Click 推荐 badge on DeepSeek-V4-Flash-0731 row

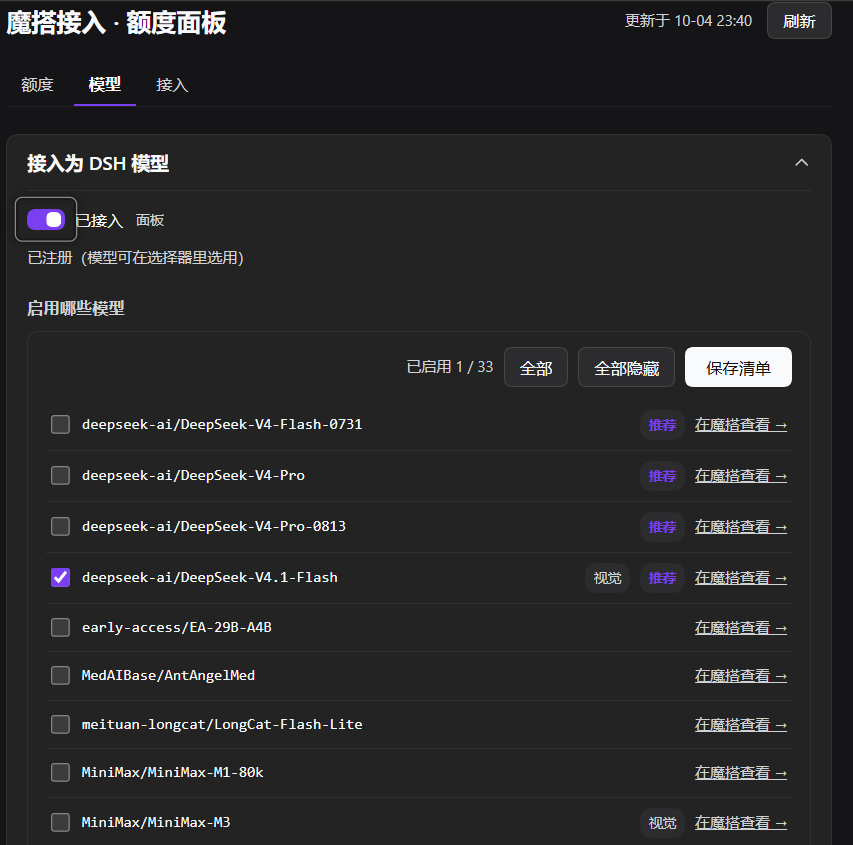point(662,425)
